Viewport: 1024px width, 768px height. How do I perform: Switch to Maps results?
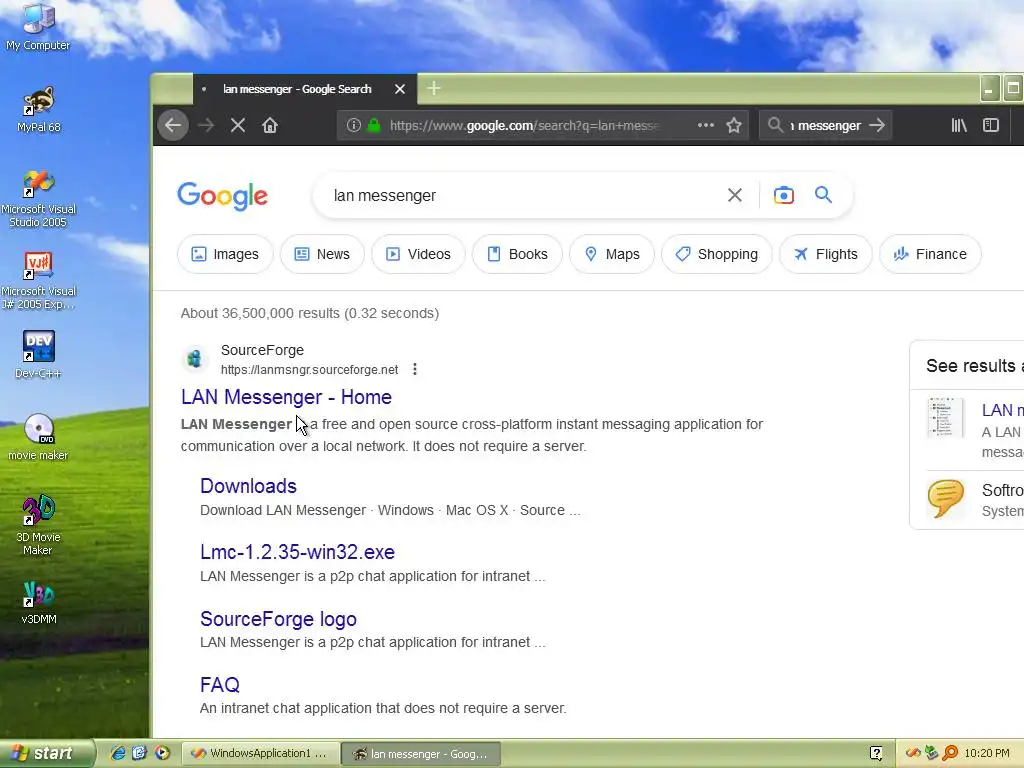click(x=612, y=254)
